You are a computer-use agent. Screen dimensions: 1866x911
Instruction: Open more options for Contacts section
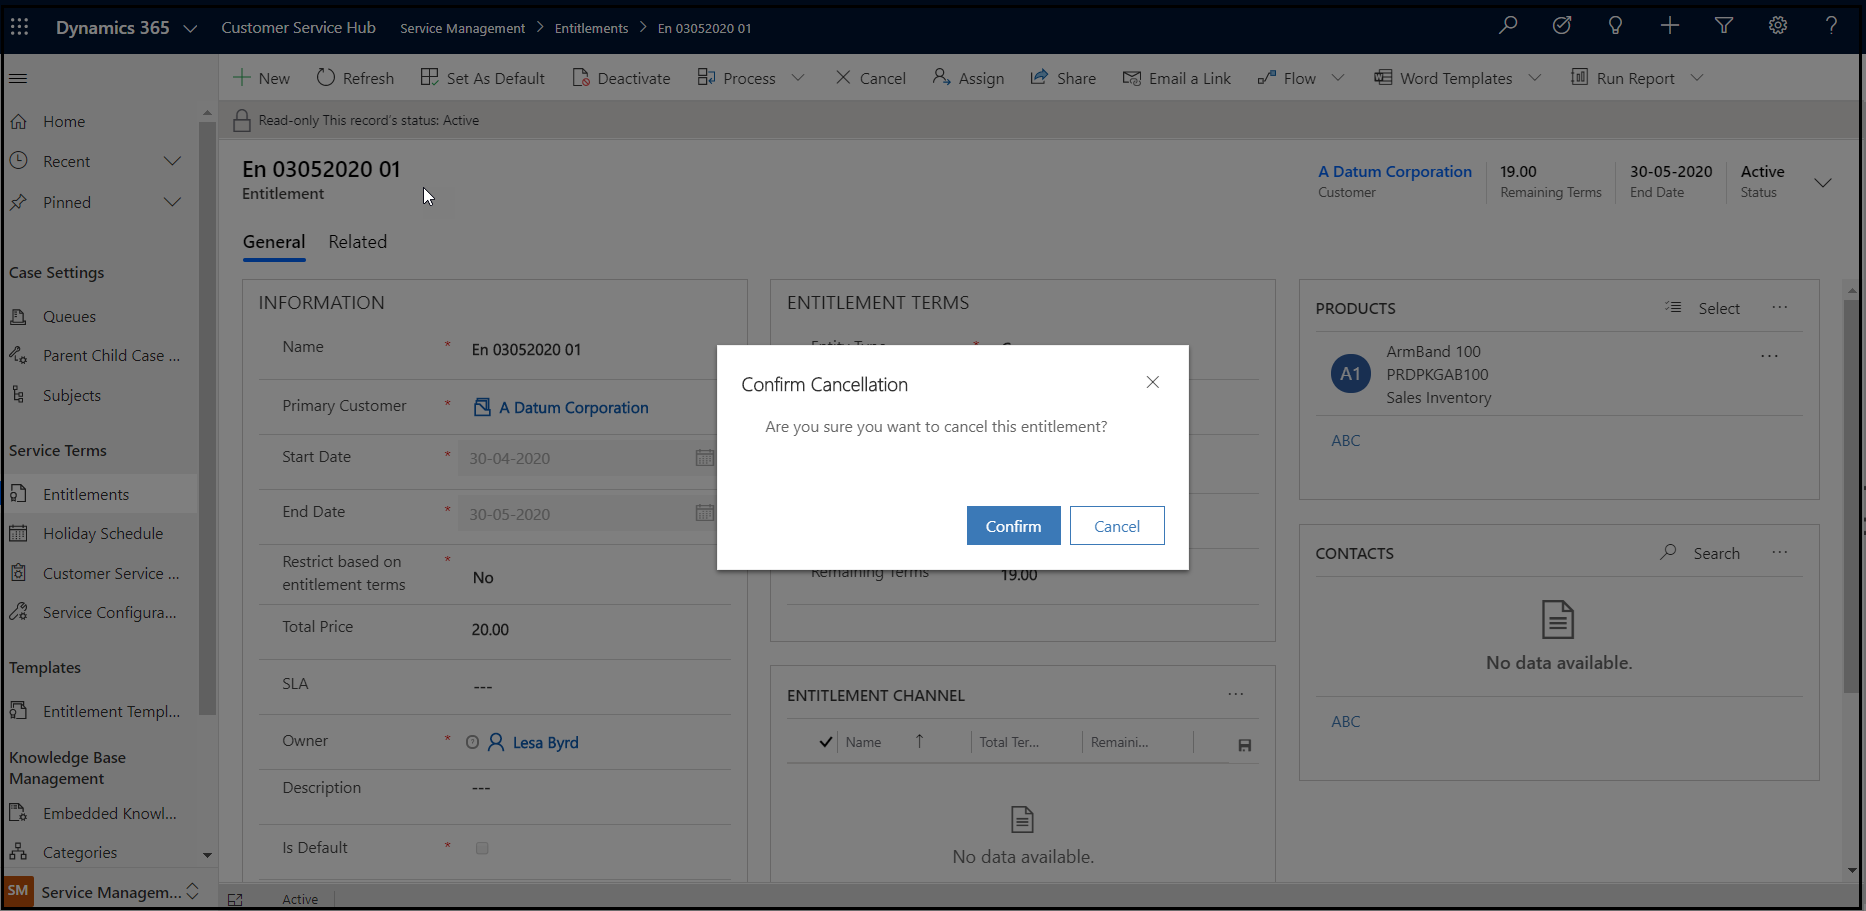pyautogui.click(x=1780, y=552)
